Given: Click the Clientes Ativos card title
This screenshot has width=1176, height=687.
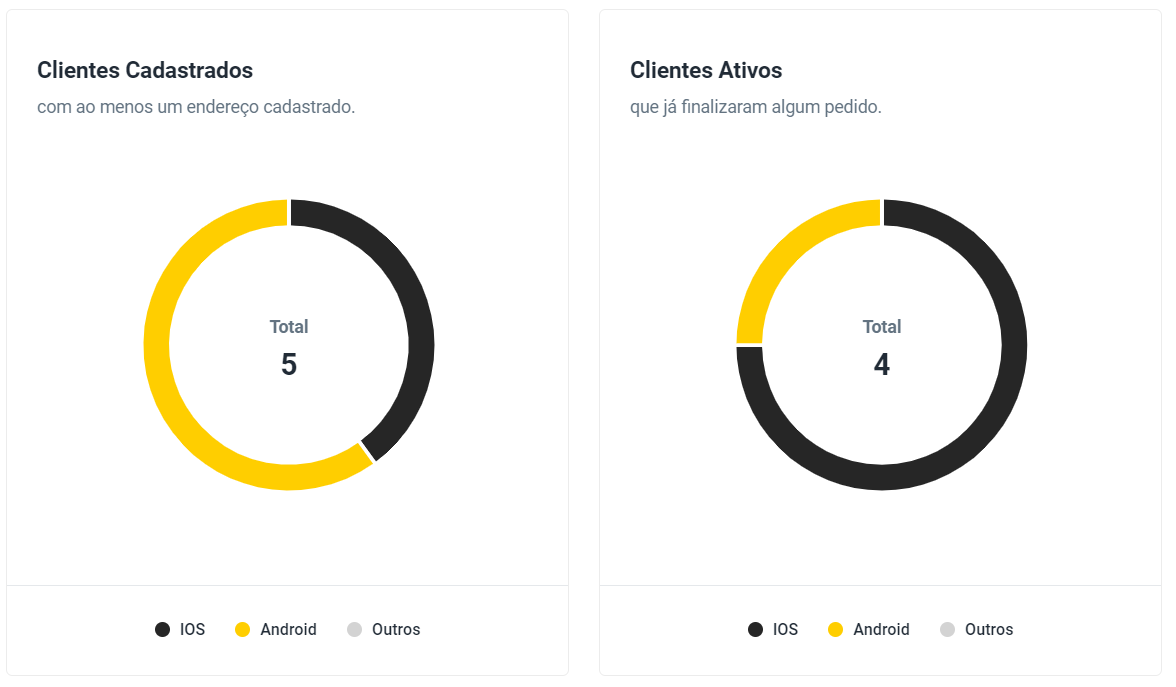Looking at the screenshot, I should 706,70.
